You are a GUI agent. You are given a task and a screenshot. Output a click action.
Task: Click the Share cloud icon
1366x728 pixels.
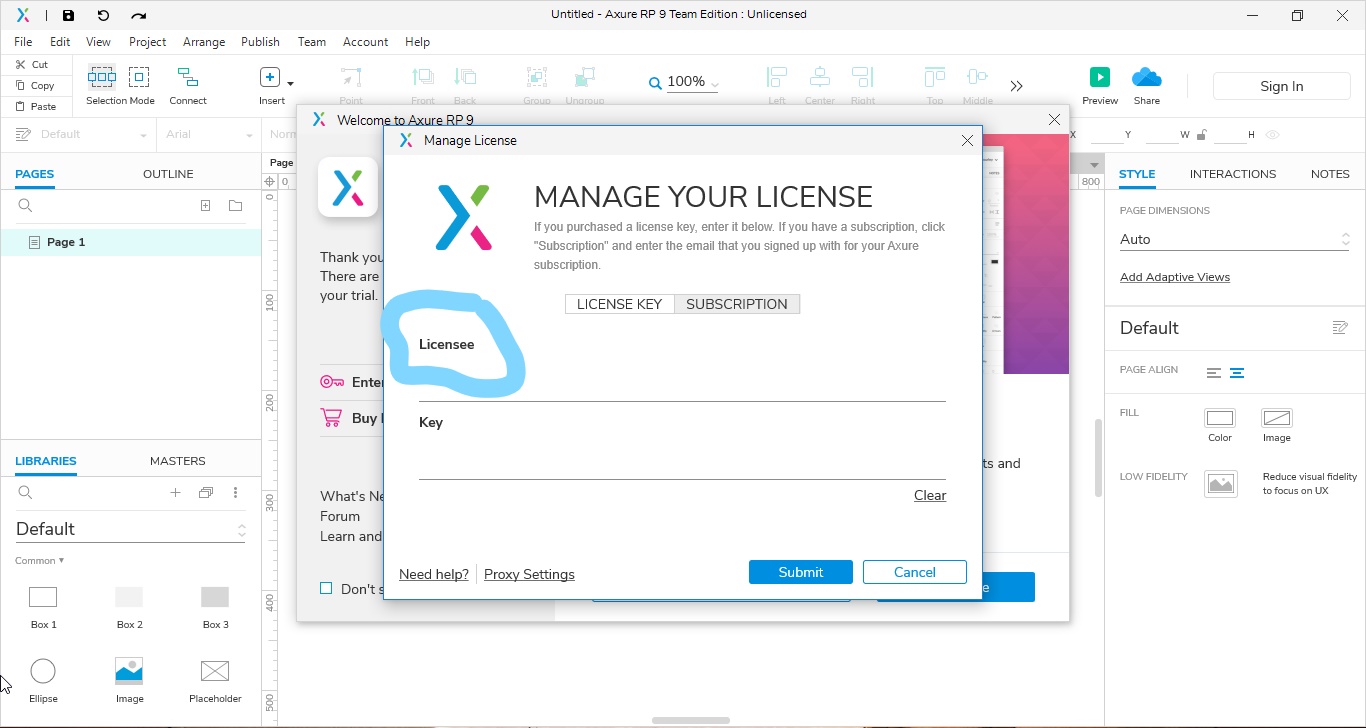click(1147, 77)
